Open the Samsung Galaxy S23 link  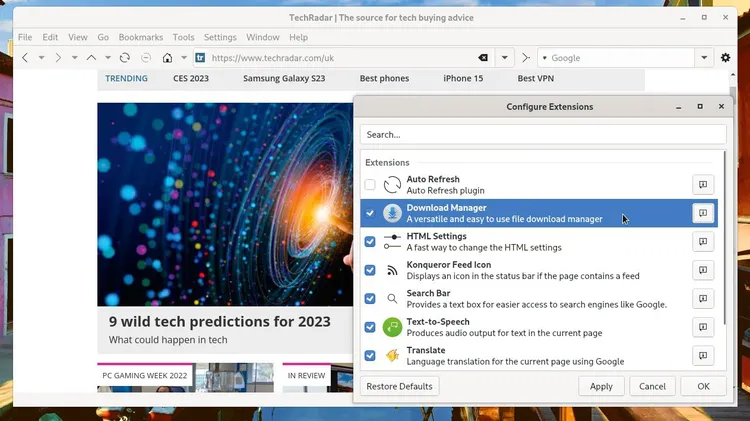point(284,78)
